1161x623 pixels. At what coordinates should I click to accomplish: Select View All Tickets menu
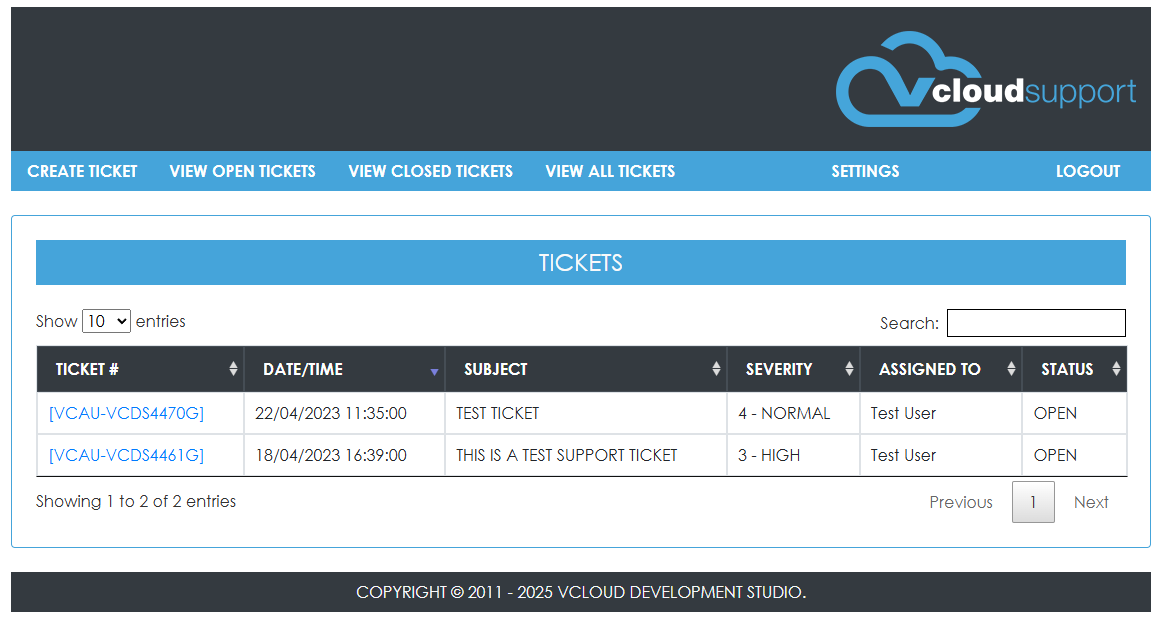(x=610, y=171)
